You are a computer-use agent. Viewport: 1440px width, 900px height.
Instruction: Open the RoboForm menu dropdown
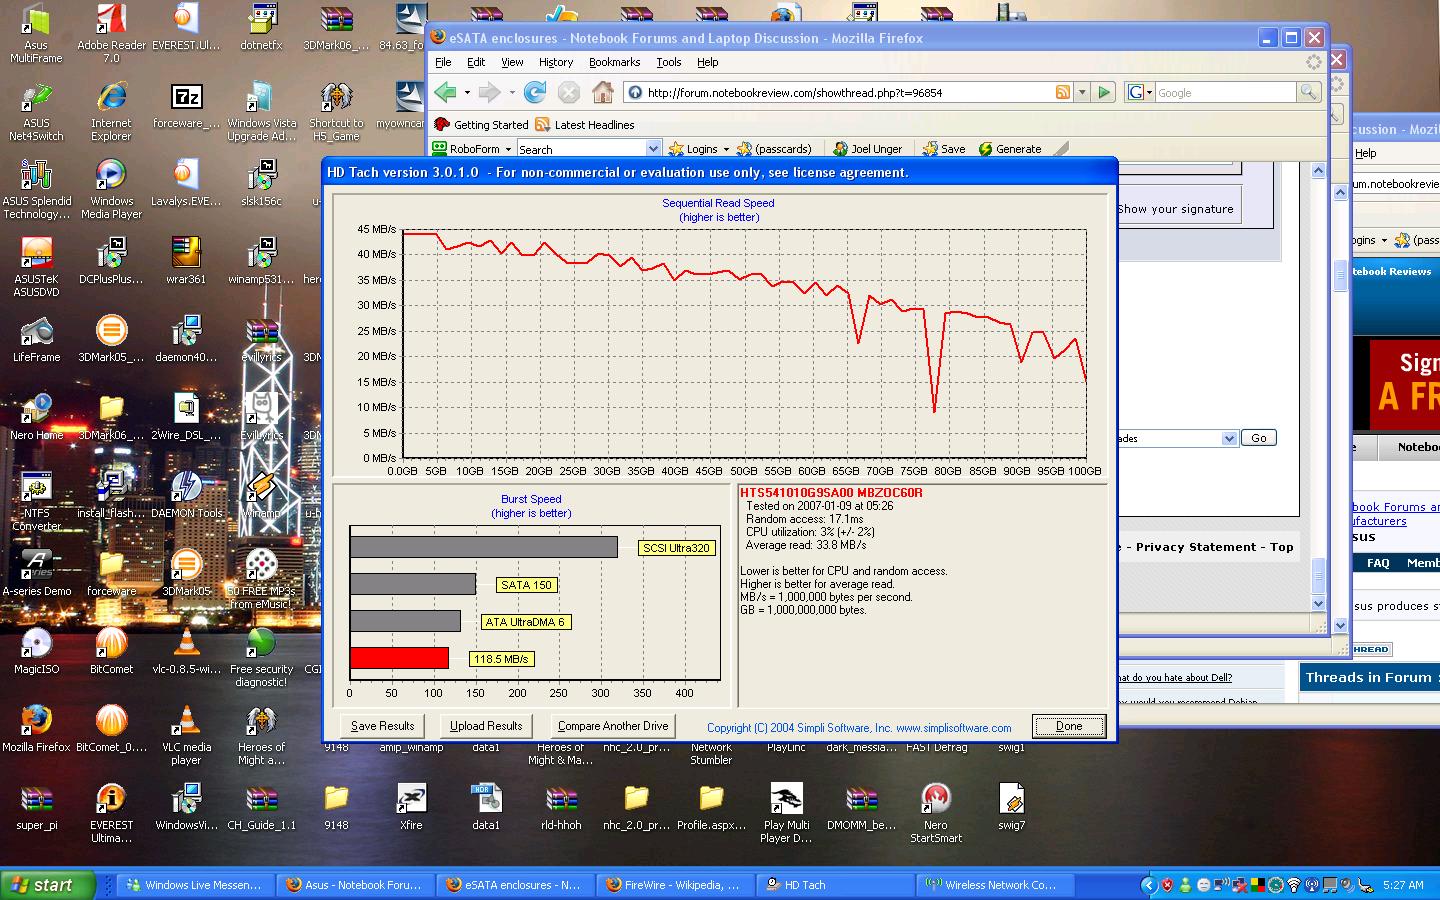(508, 149)
